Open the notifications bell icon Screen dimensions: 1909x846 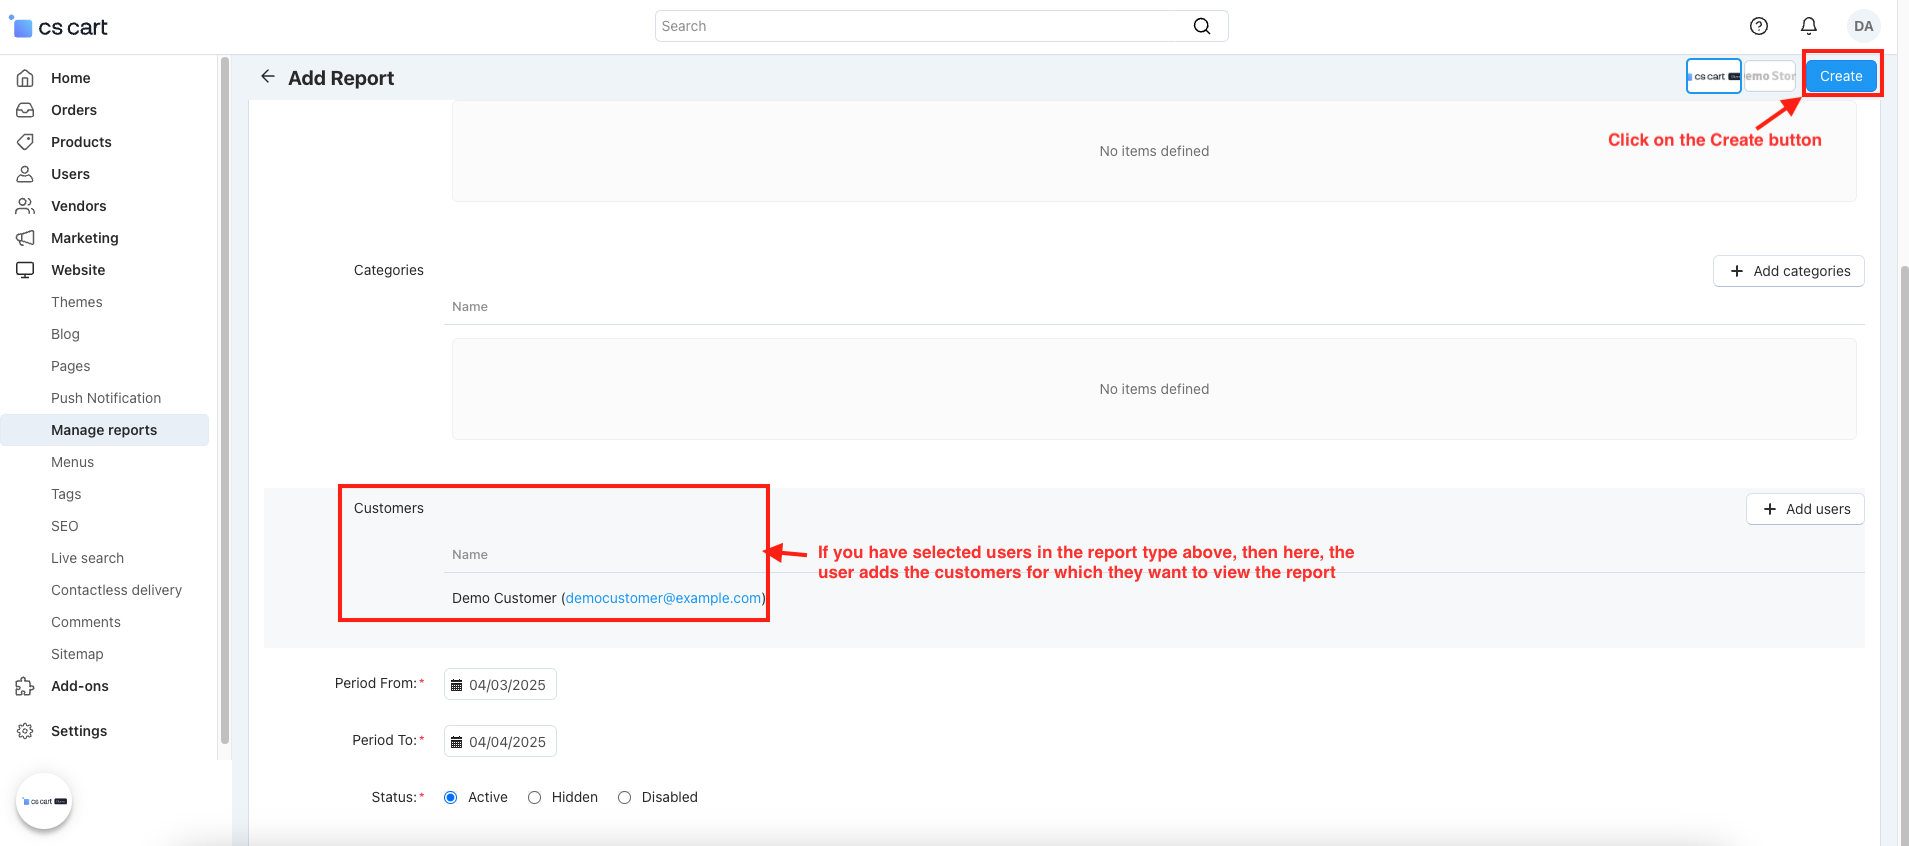coord(1808,26)
